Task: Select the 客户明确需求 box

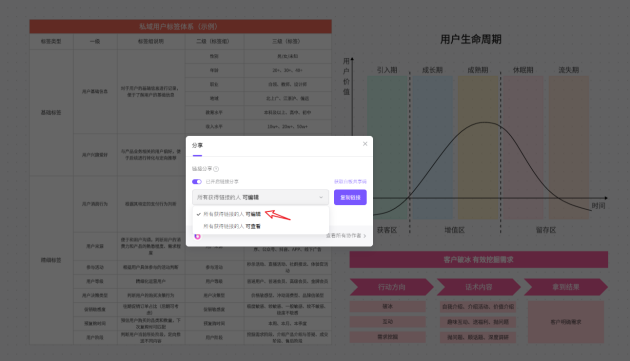Action: pyautogui.click(x=566, y=322)
